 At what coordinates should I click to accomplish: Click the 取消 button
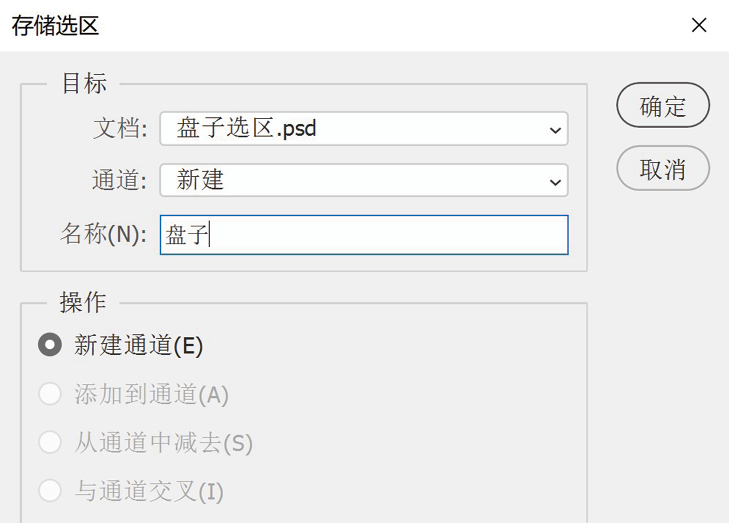663,168
